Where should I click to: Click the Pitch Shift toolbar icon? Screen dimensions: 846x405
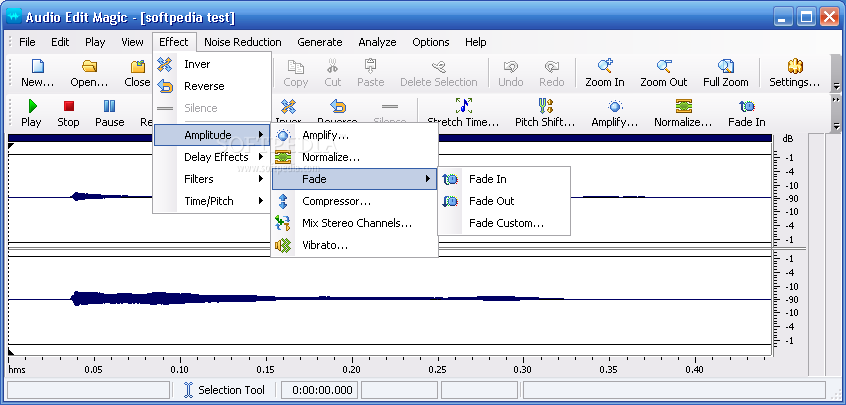[x=545, y=106]
